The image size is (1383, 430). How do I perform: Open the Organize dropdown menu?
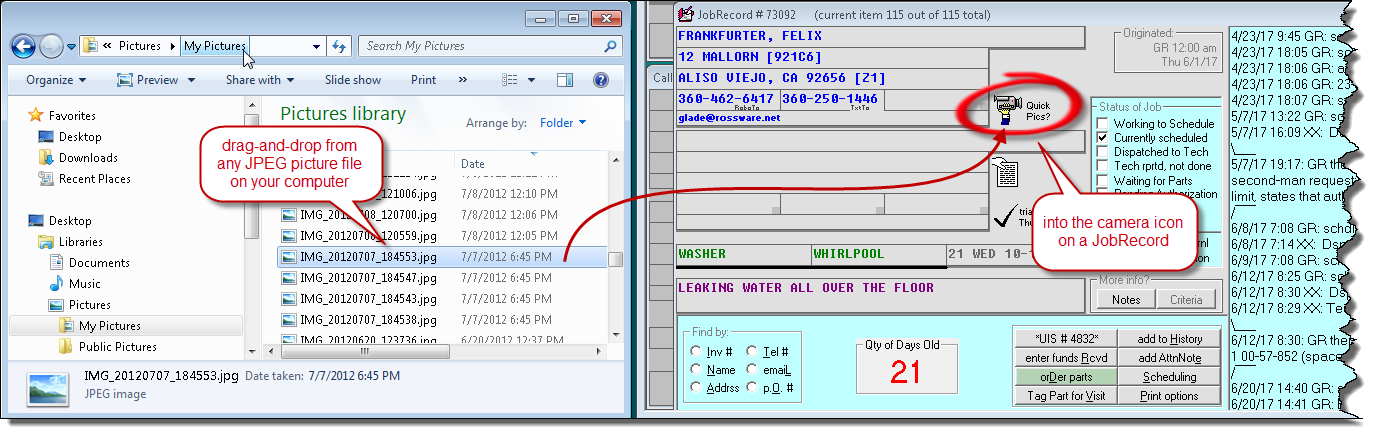tap(56, 80)
